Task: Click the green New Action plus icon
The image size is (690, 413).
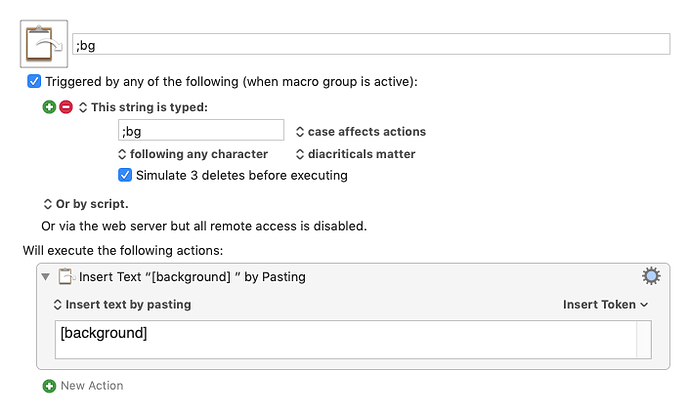Action: pyautogui.click(x=49, y=386)
